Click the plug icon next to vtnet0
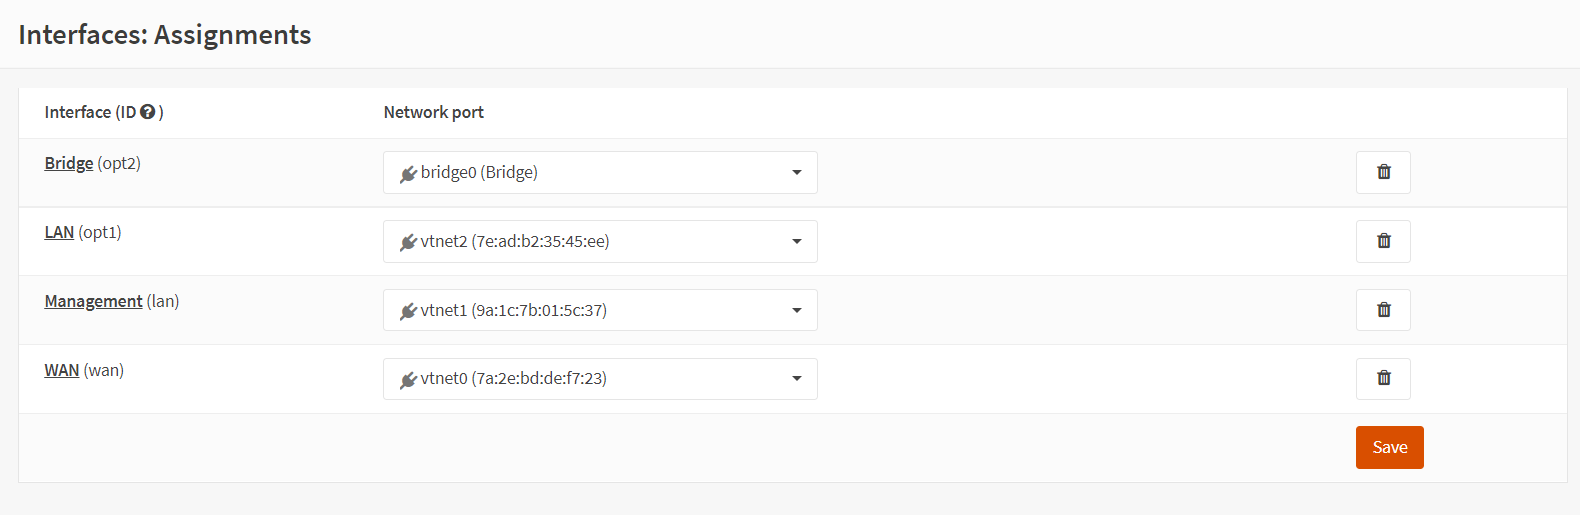 pos(408,380)
